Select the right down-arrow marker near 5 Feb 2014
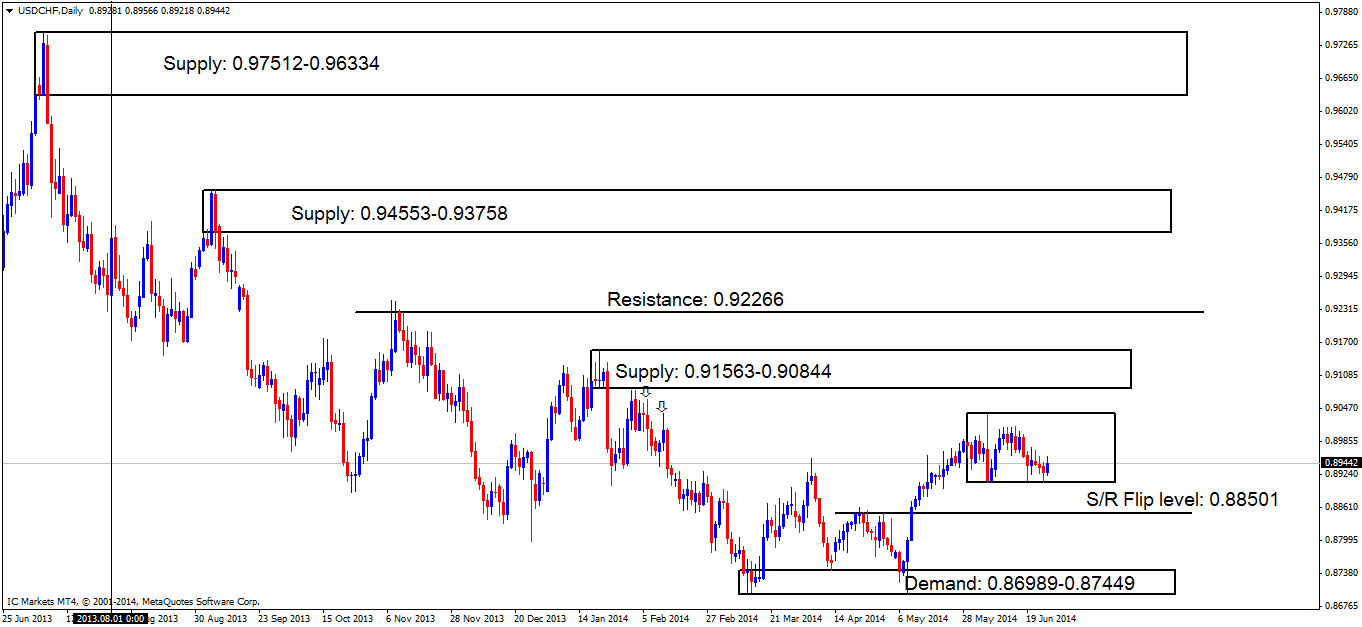The width and height of the screenshot is (1362, 627). click(661, 406)
